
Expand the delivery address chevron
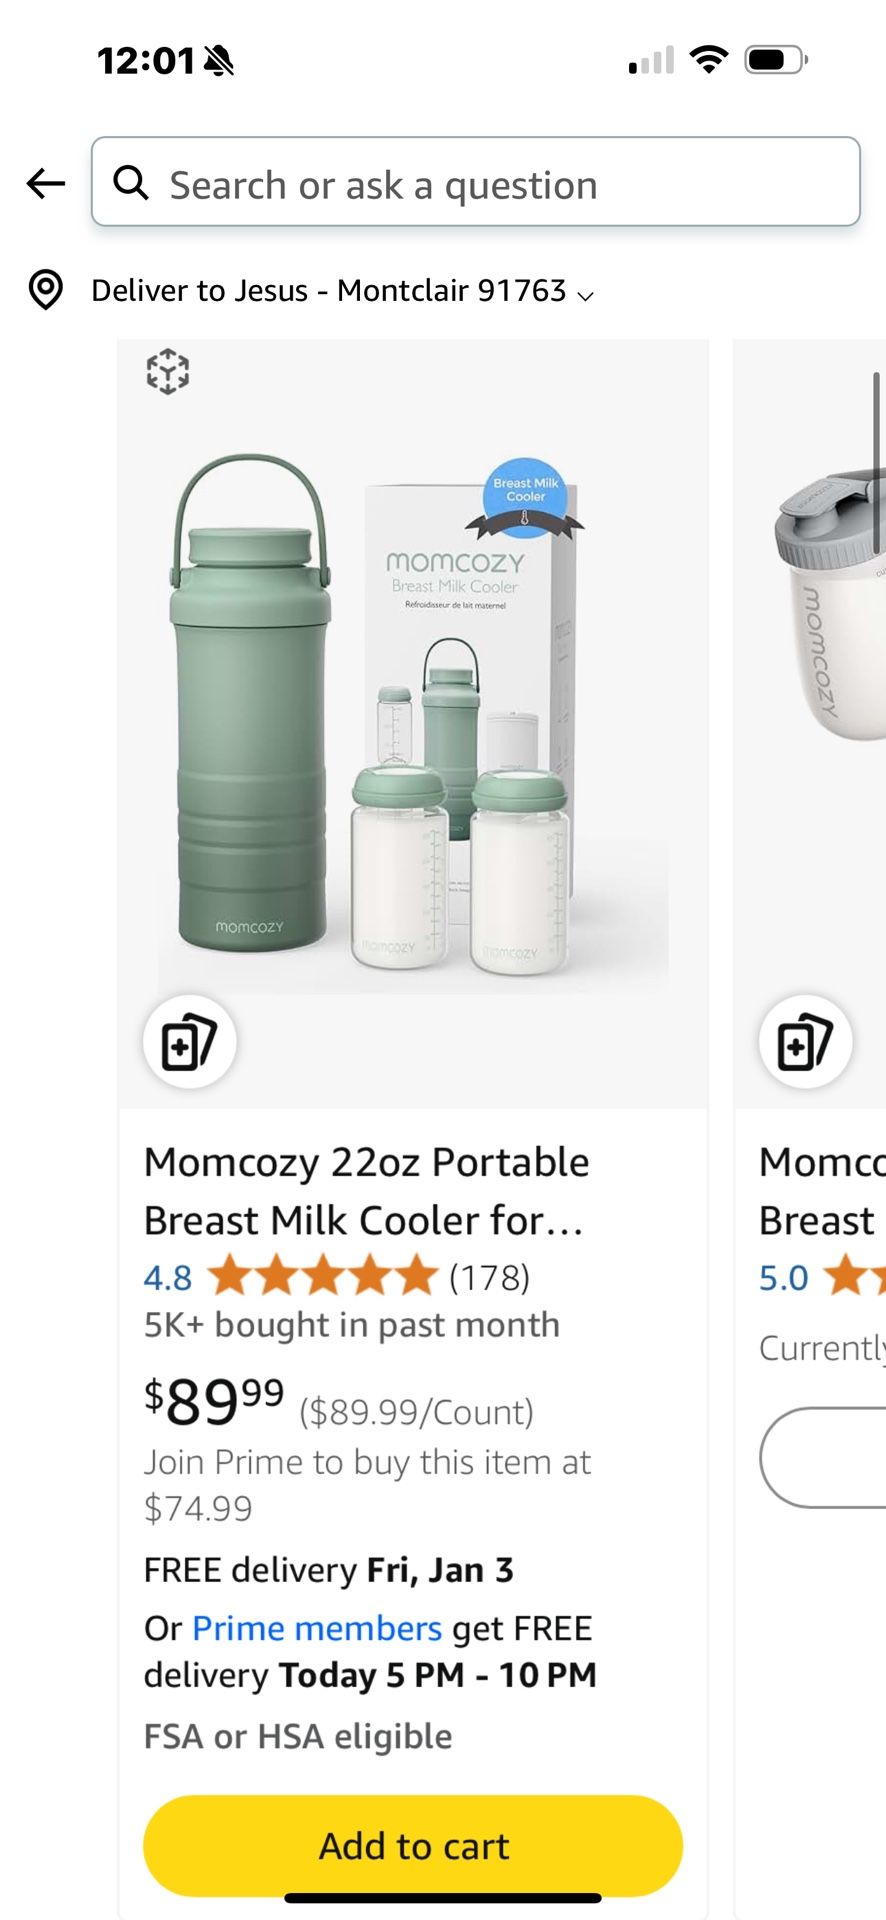point(586,295)
